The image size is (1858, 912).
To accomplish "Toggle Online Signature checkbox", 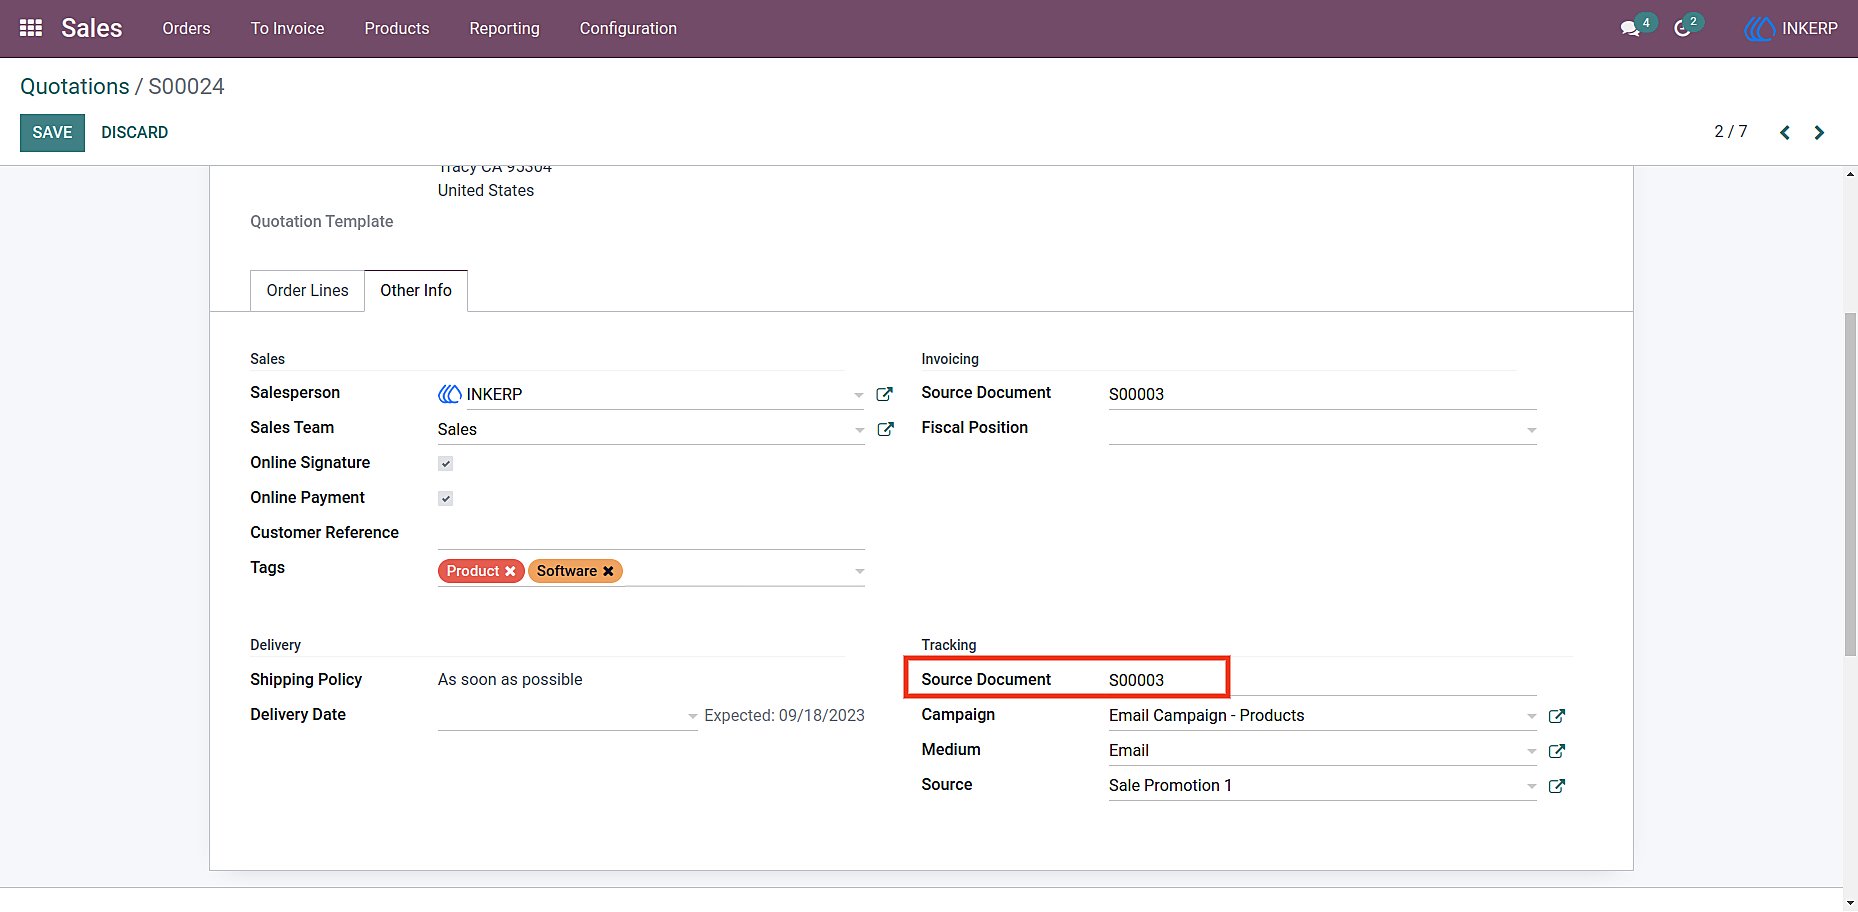I will click(x=446, y=463).
